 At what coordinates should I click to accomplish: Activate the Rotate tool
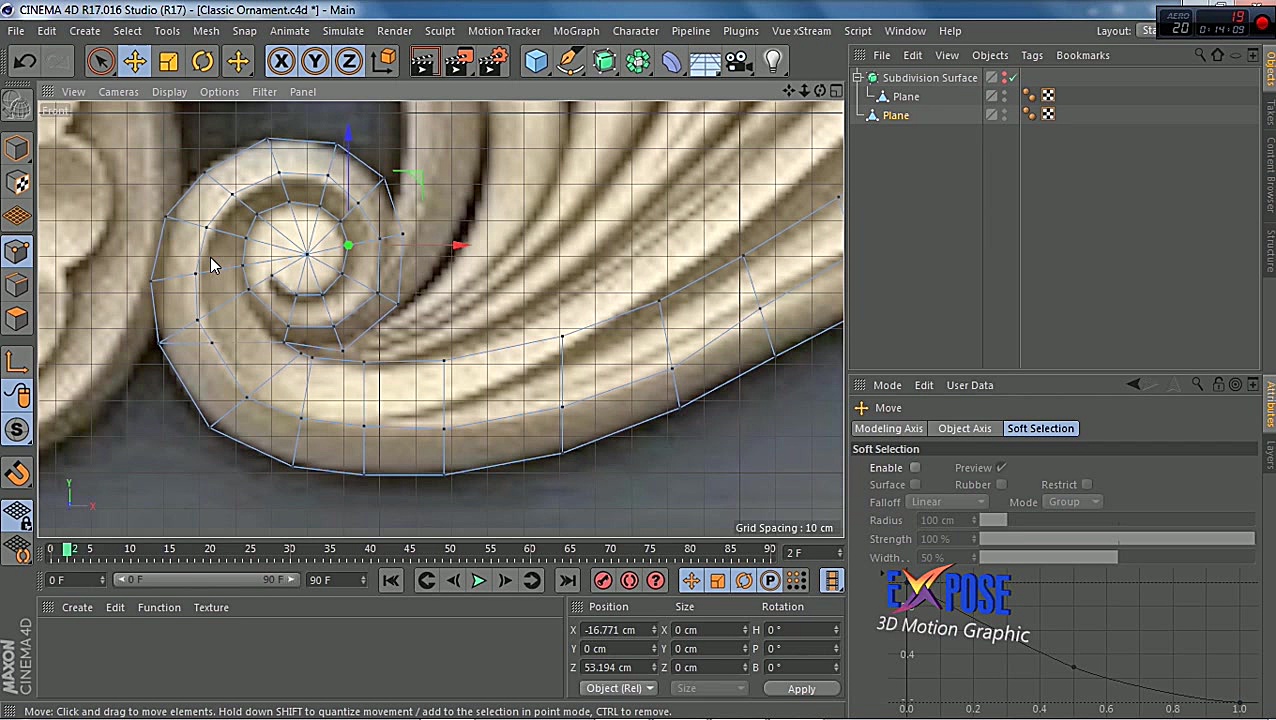point(202,62)
